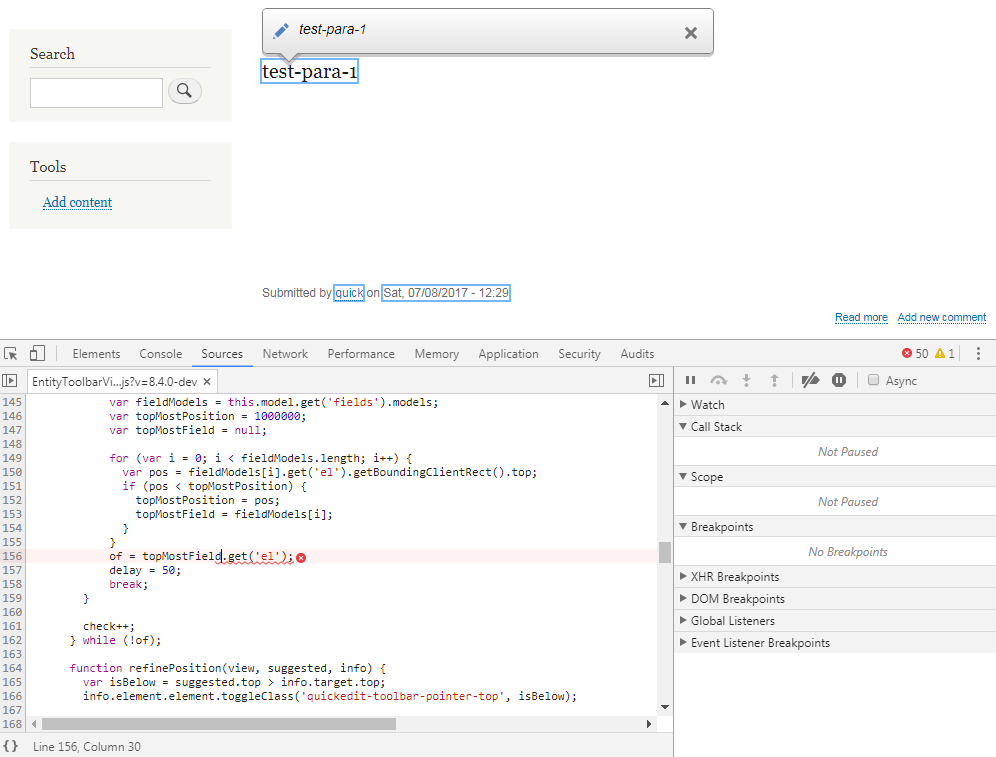Viewport: 996px width, 757px height.
Task: Open the quick author link
Action: [x=349, y=293]
